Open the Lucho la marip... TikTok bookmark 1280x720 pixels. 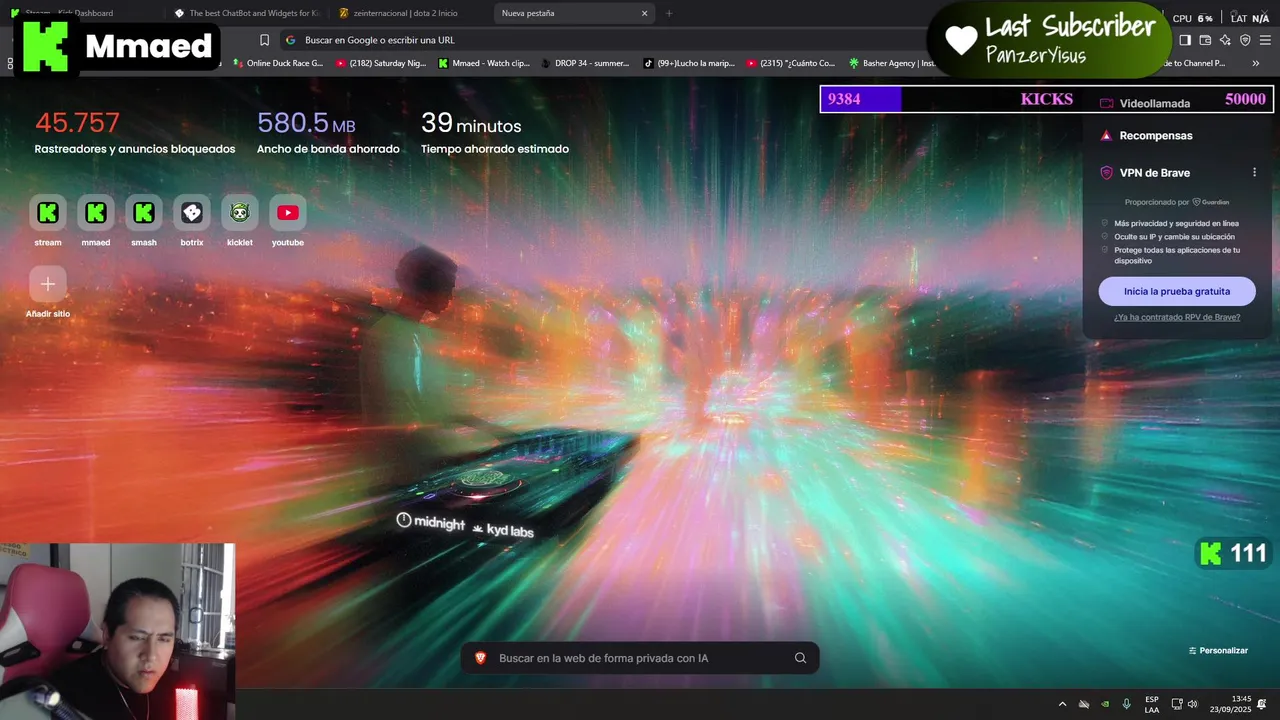689,63
